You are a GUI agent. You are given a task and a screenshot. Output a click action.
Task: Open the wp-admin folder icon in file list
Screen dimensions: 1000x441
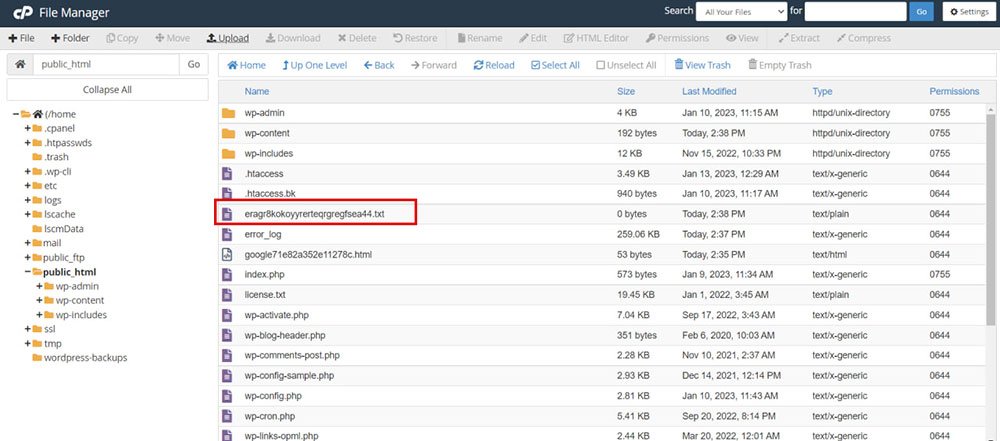(x=228, y=113)
